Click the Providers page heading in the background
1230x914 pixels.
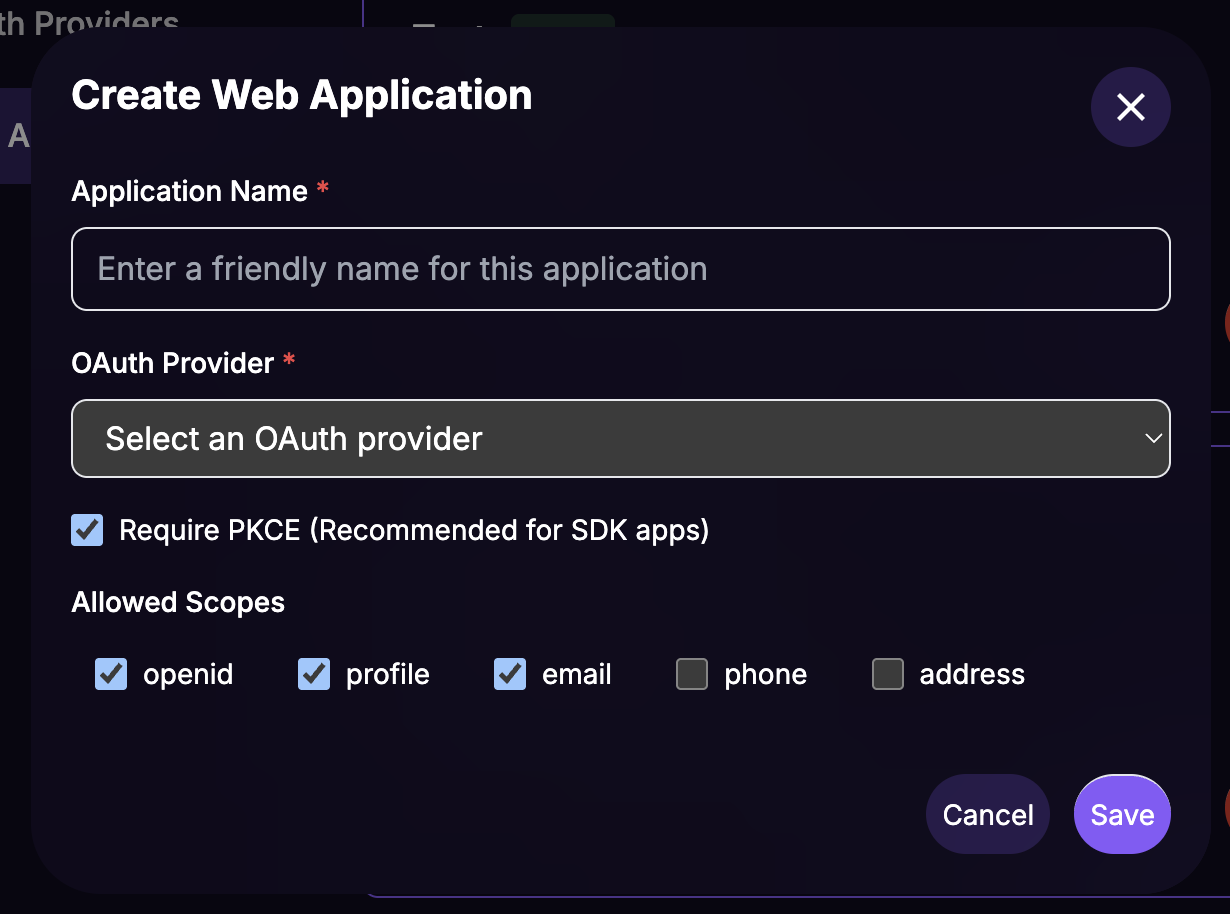click(x=90, y=20)
